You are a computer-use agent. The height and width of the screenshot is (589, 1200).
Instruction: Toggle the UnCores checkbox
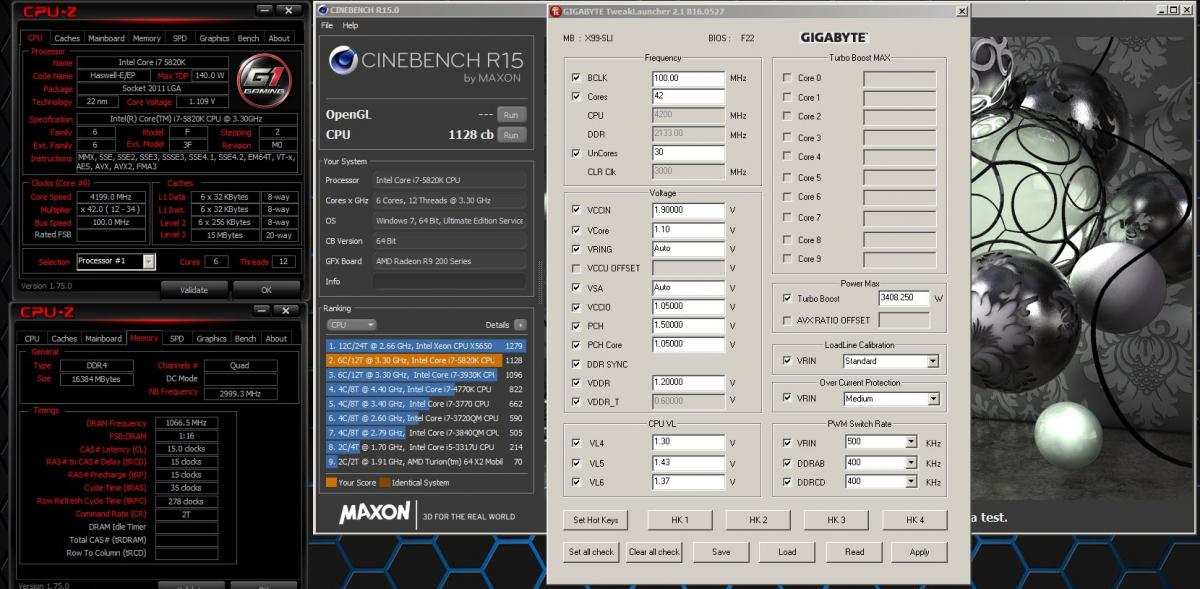(x=576, y=153)
